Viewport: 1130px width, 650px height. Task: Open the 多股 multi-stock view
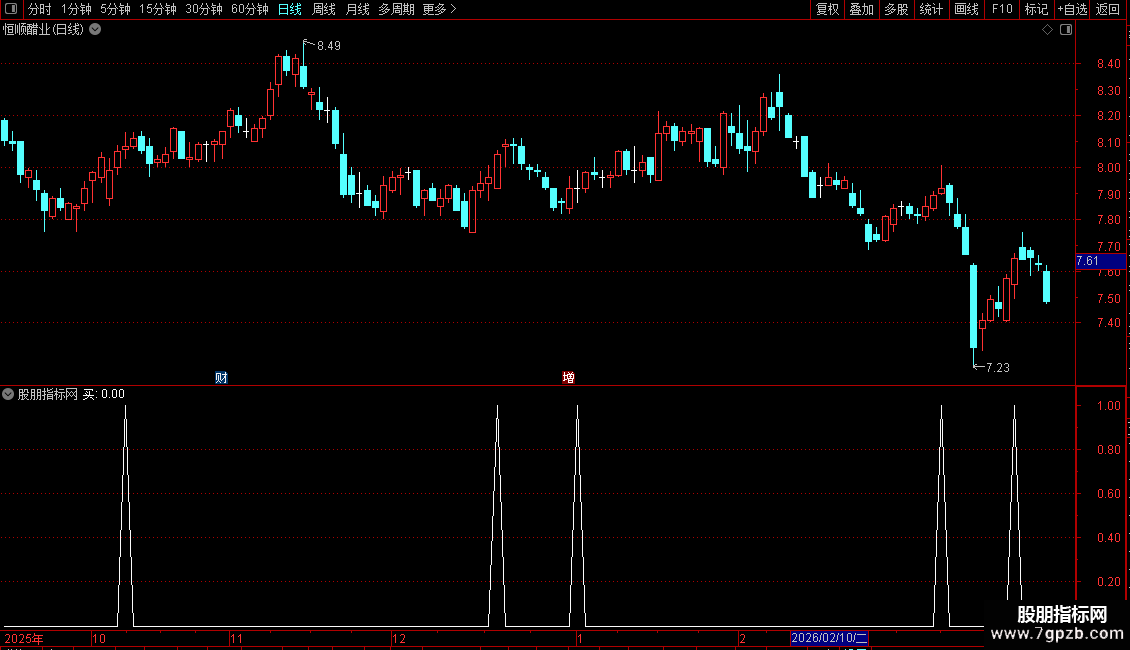[x=896, y=9]
